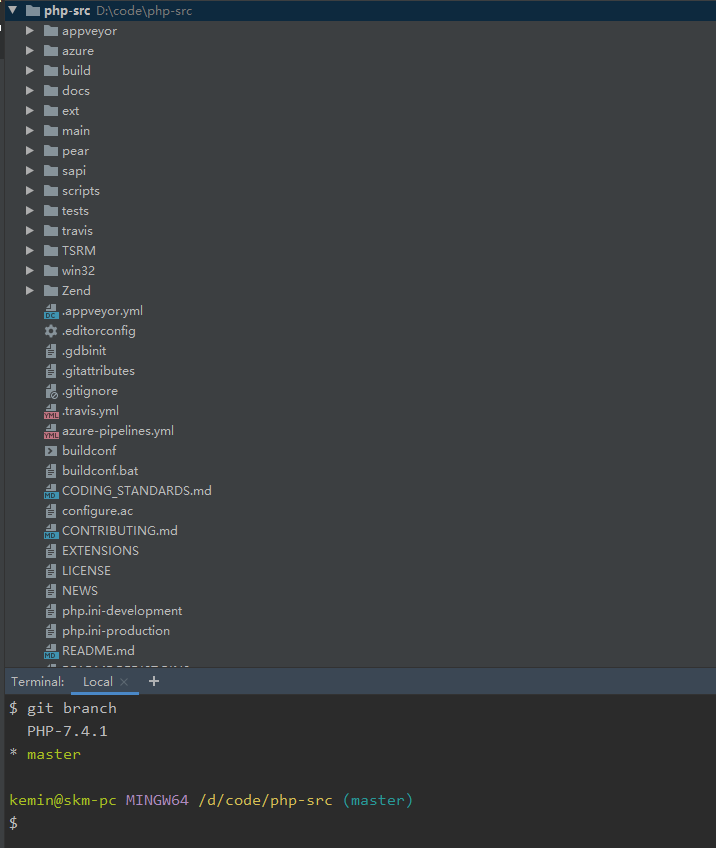Screen dimensions: 716x848
Task: Select the tests folder name
Action: pos(75,211)
